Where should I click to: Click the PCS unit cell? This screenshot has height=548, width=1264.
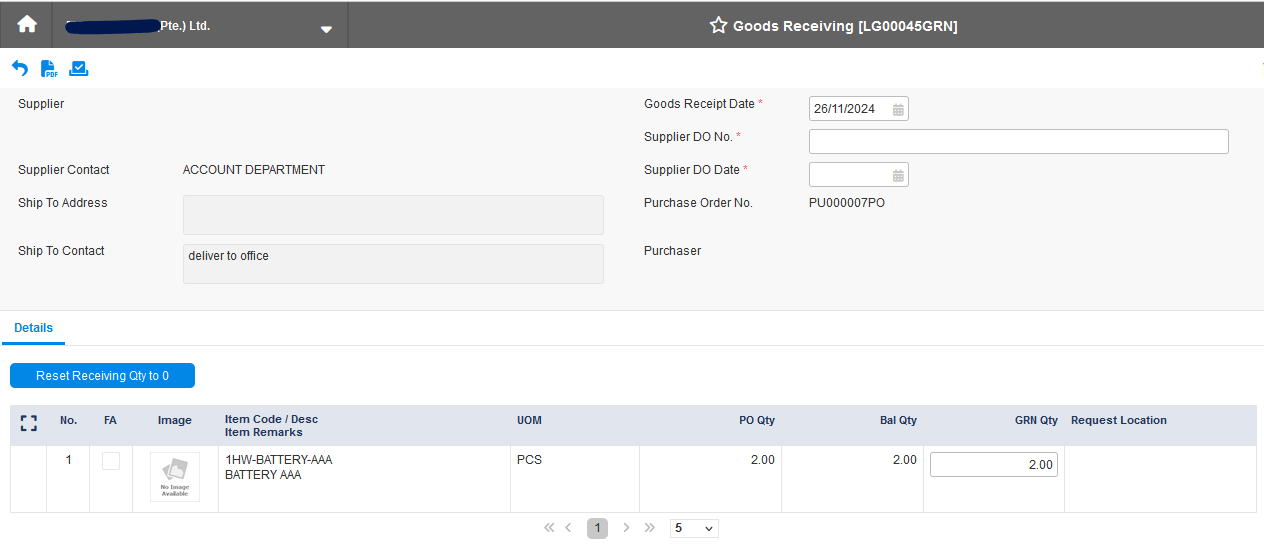pyautogui.click(x=529, y=460)
